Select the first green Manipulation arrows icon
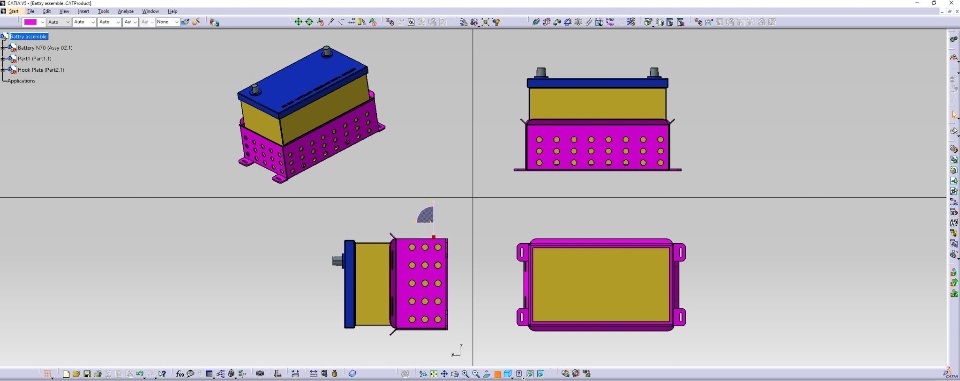This screenshot has width=960, height=381. click(x=298, y=21)
